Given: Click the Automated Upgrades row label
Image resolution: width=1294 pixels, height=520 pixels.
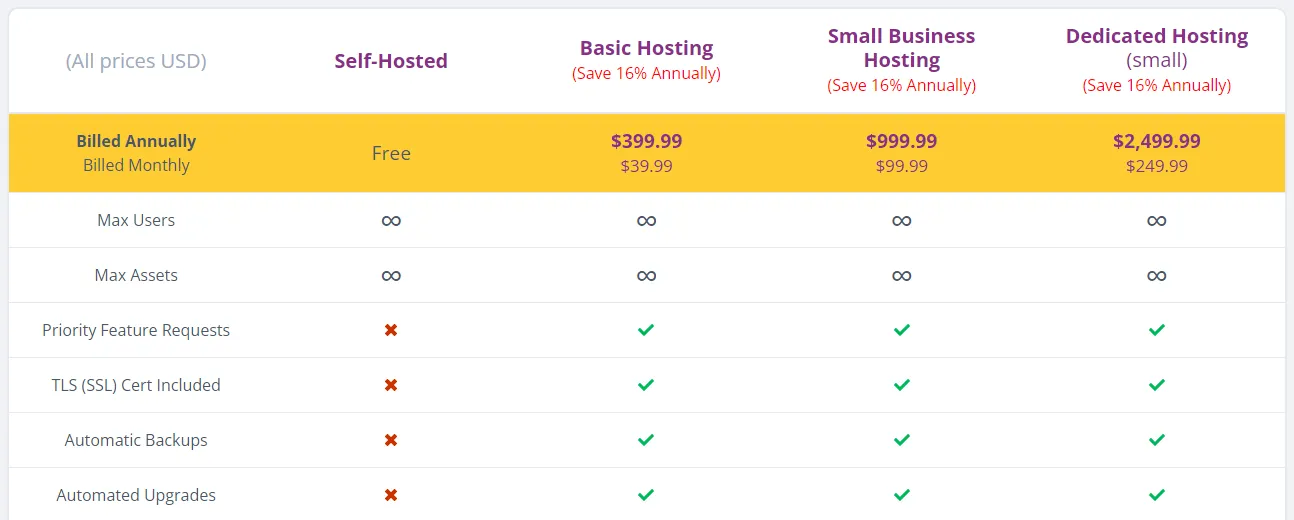Looking at the screenshot, I should click(136, 495).
